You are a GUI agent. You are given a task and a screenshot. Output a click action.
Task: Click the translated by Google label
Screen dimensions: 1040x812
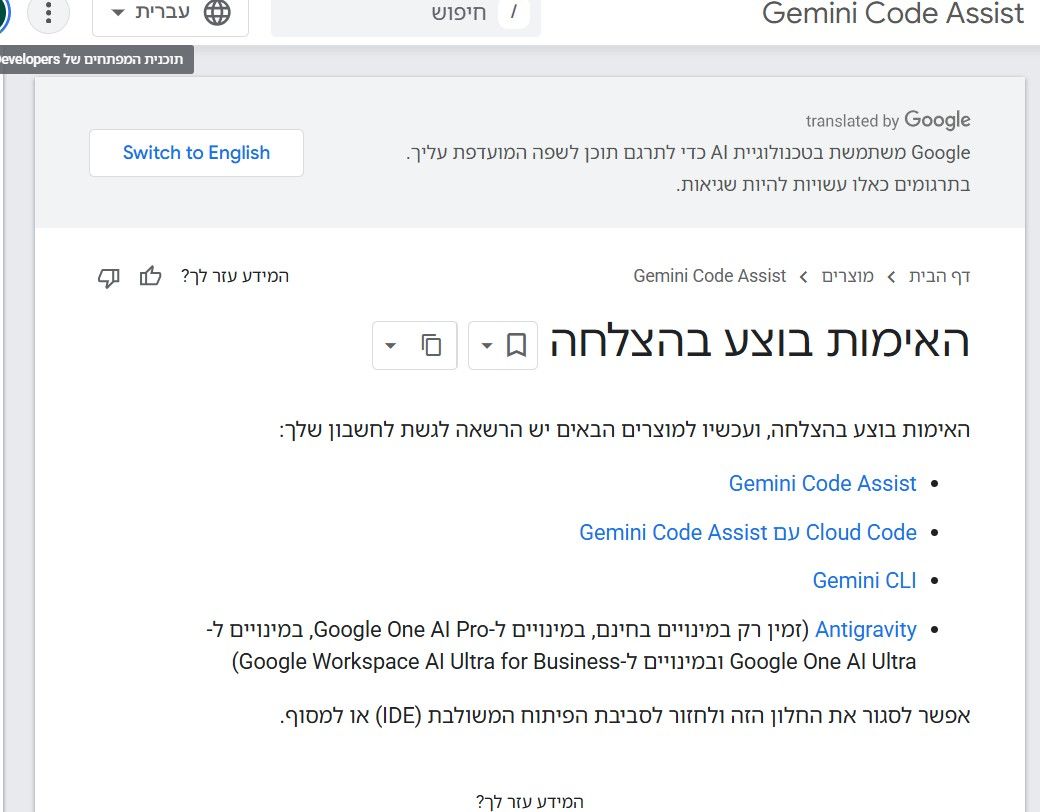pyautogui.click(x=888, y=120)
